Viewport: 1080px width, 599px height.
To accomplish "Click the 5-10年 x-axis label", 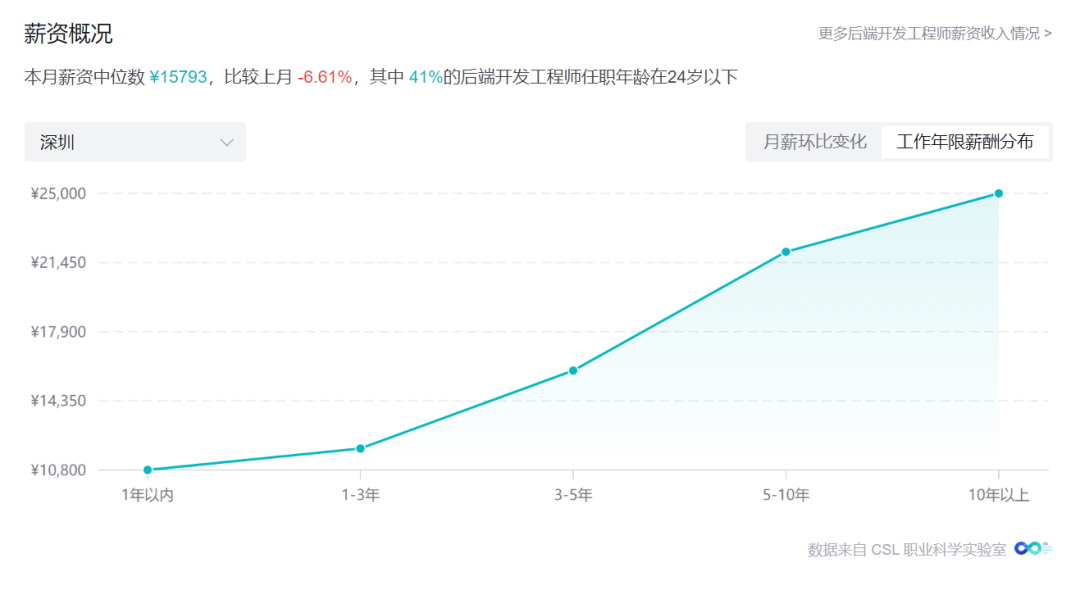I will point(786,495).
